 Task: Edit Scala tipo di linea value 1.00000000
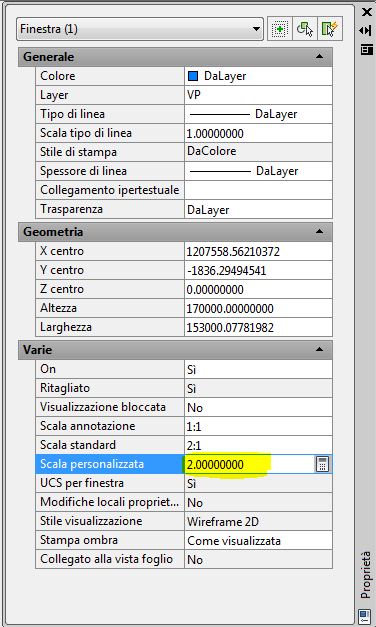[x=258, y=133]
